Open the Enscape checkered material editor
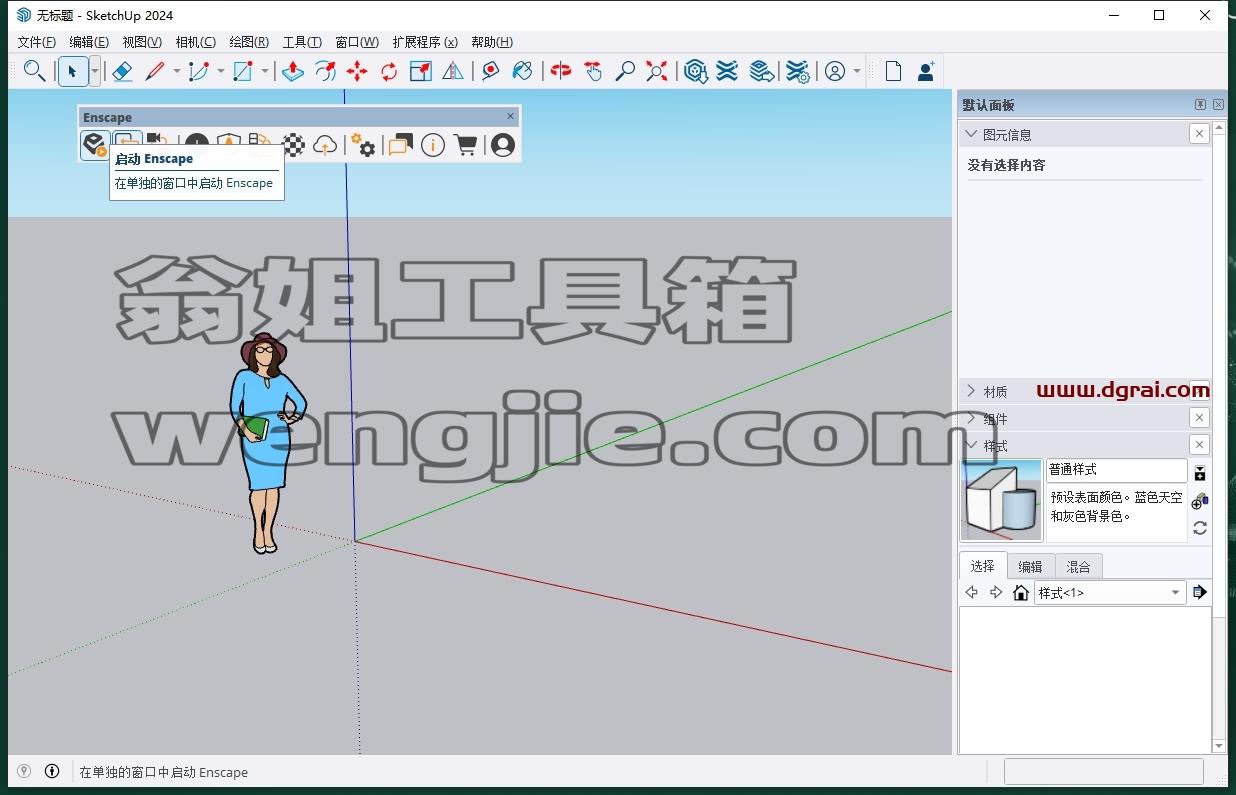Screen dimensions: 1236x795 click(293, 145)
